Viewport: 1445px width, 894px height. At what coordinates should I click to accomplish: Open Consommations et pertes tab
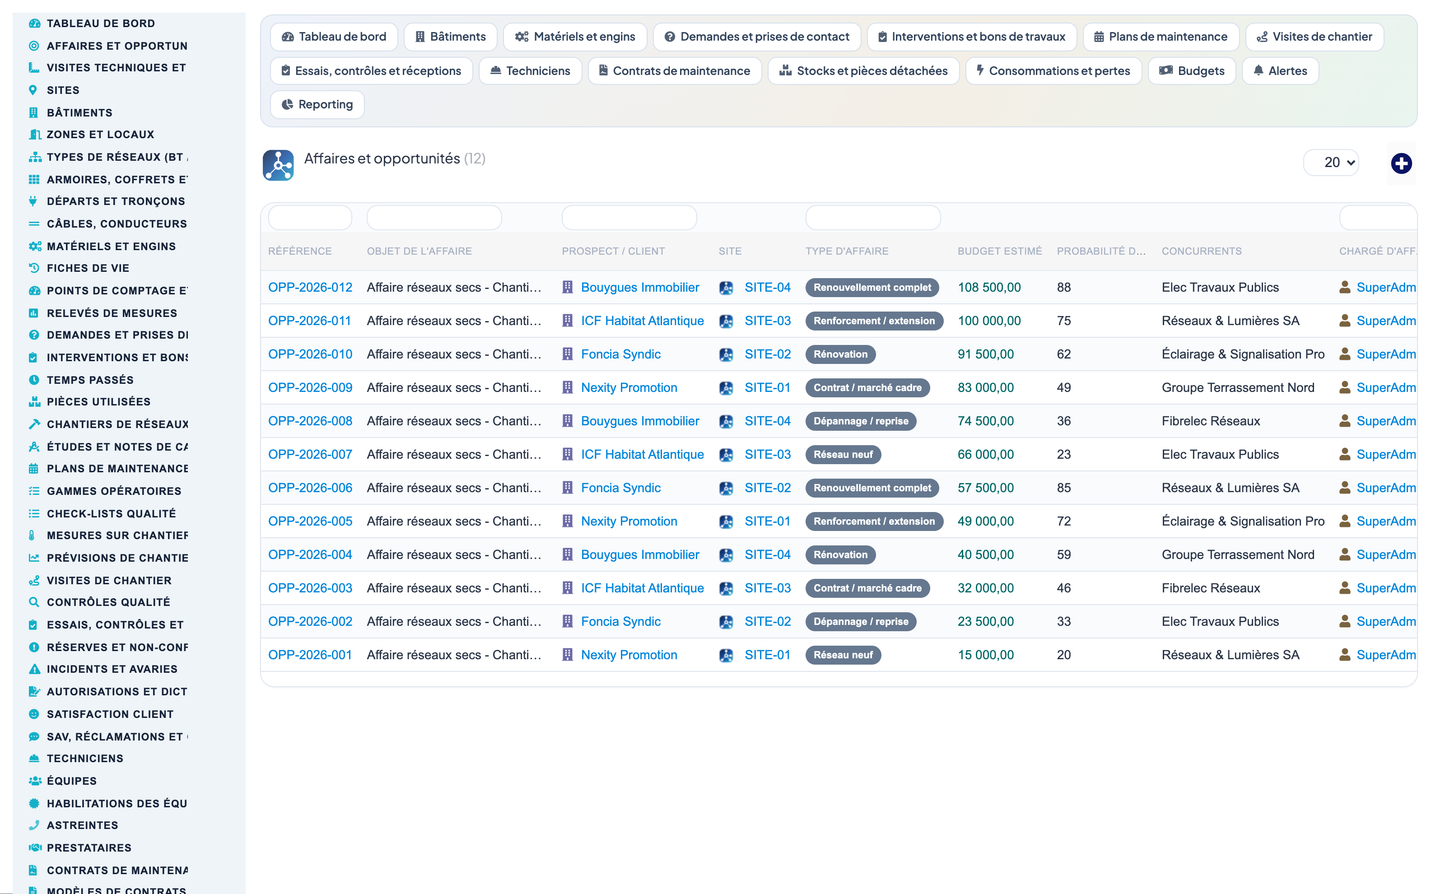coord(1053,71)
